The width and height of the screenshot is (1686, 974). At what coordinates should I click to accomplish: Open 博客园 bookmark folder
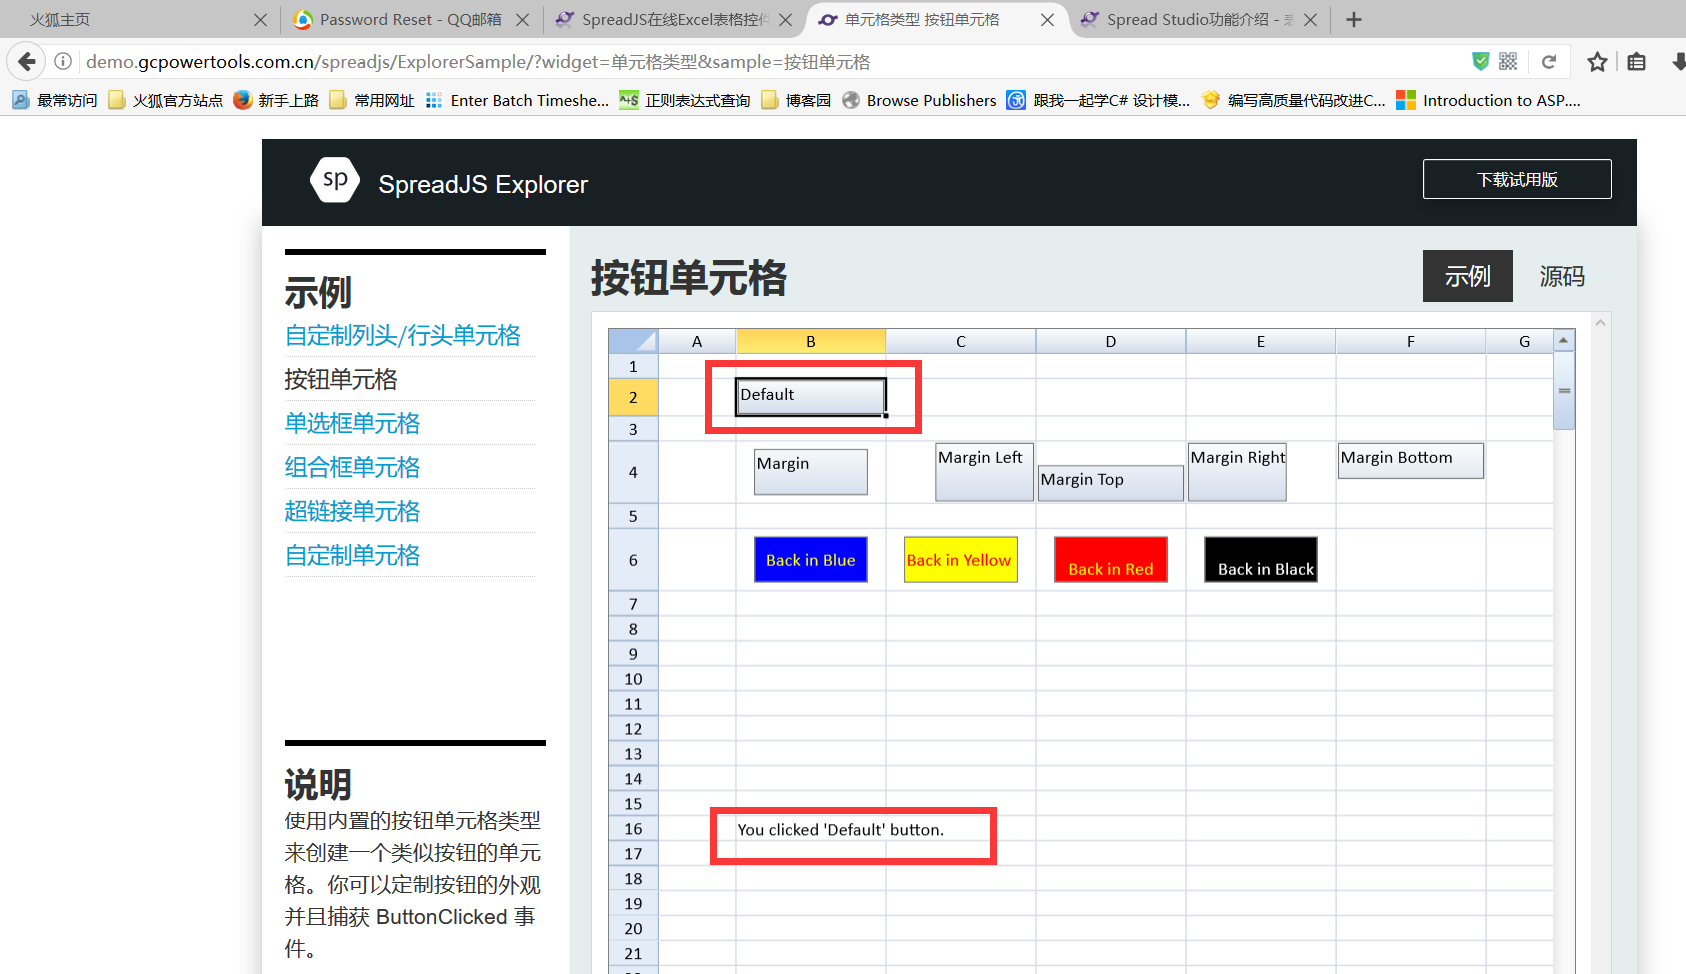[796, 100]
